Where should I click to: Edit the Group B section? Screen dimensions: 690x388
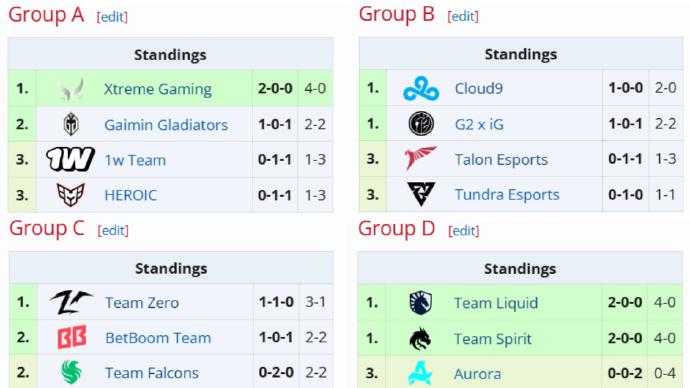463,16
